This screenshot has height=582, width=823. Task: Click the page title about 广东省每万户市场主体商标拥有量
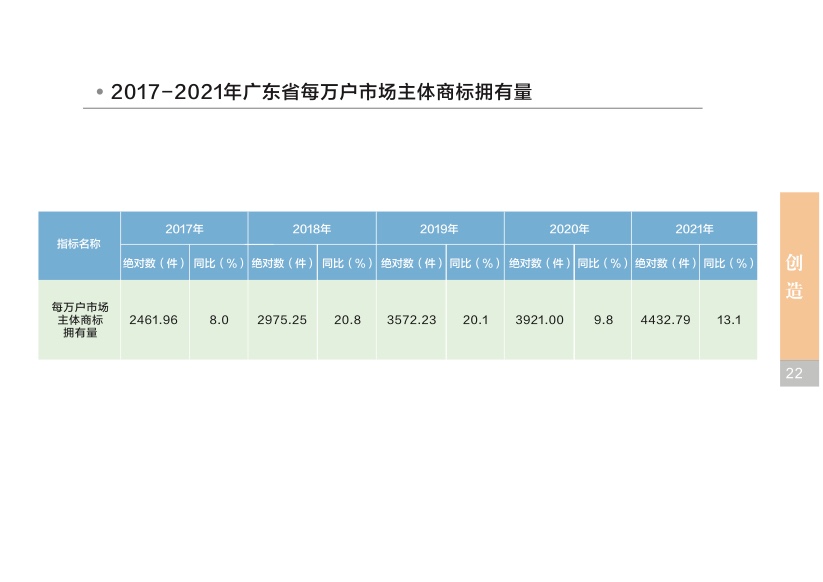coord(321,92)
